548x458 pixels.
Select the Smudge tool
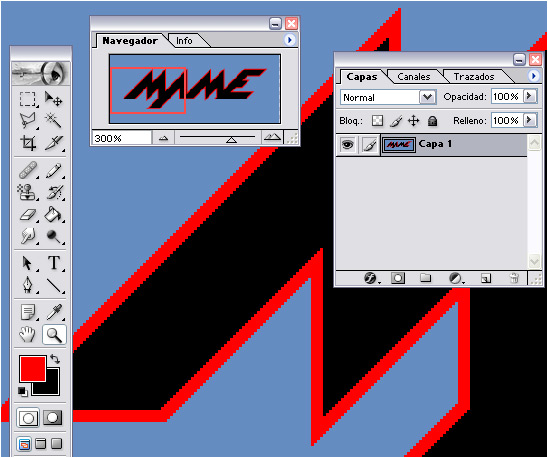tap(28, 236)
